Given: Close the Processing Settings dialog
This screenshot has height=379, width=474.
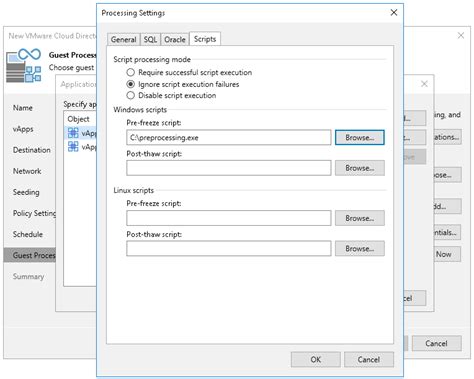Looking at the screenshot, I should click(x=394, y=13).
